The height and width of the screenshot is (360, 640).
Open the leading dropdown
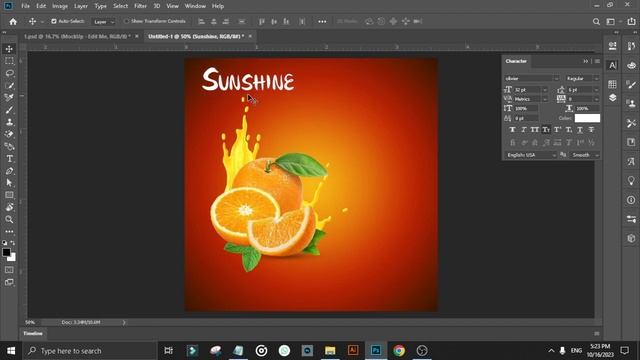[596, 90]
